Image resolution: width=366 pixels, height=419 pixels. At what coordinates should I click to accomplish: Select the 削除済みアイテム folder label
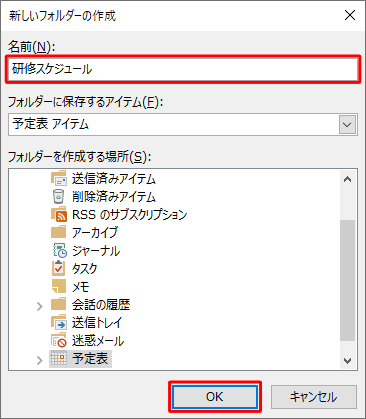pyautogui.click(x=114, y=197)
